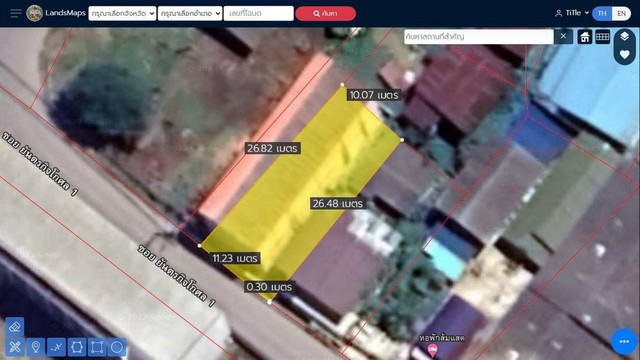Expand the Title user account menu
This screenshot has height=360, width=640.
[x=571, y=13]
